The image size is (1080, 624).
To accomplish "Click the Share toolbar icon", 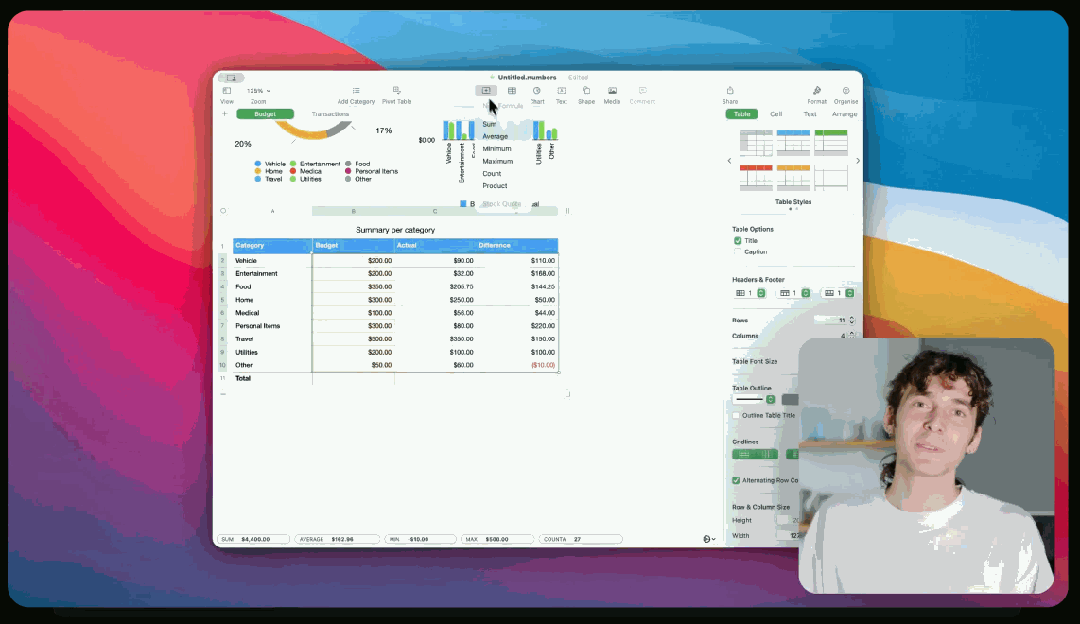I will point(730,91).
